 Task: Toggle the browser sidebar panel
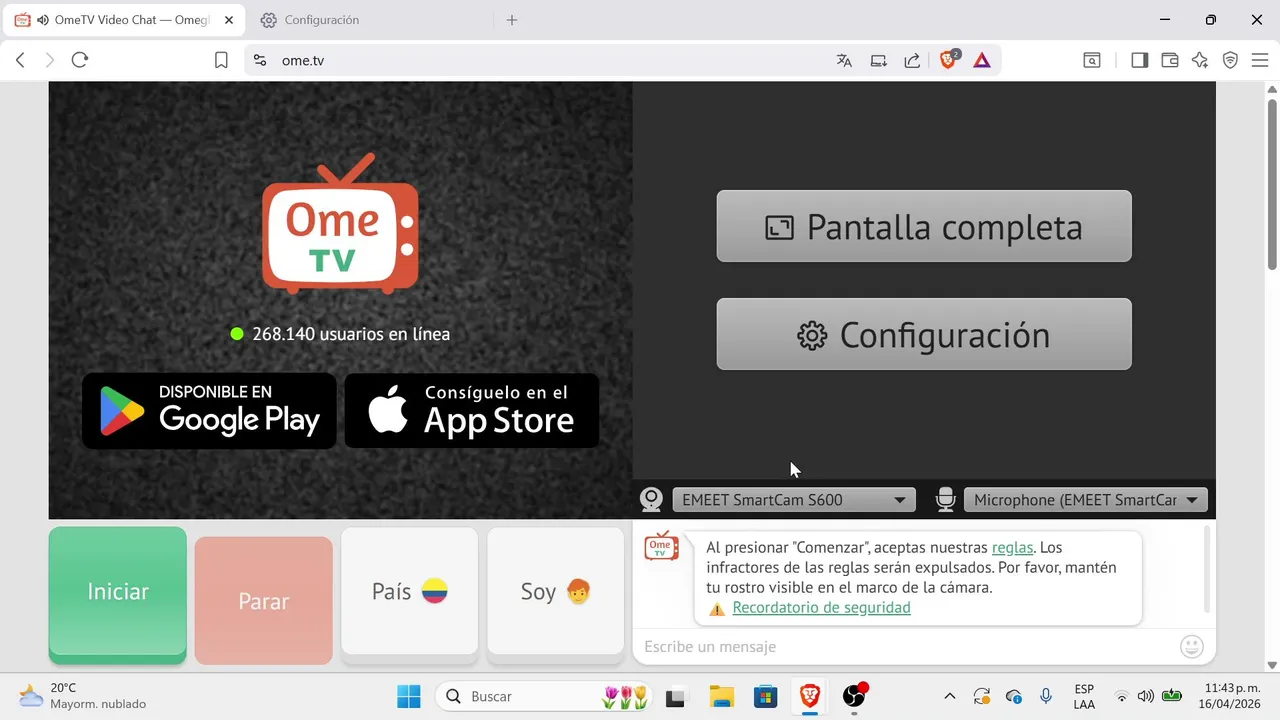pos(1139,60)
